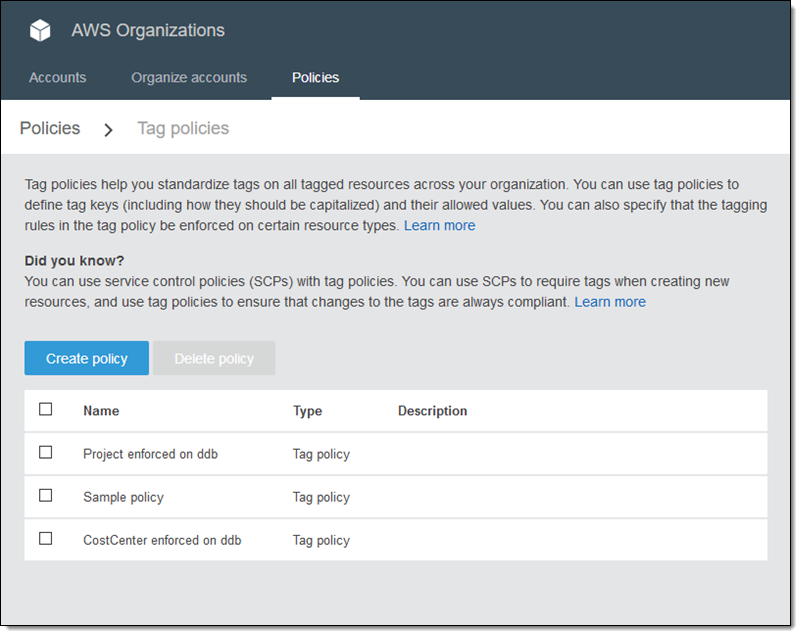Toggle the select-all checkbox in header

click(x=46, y=409)
